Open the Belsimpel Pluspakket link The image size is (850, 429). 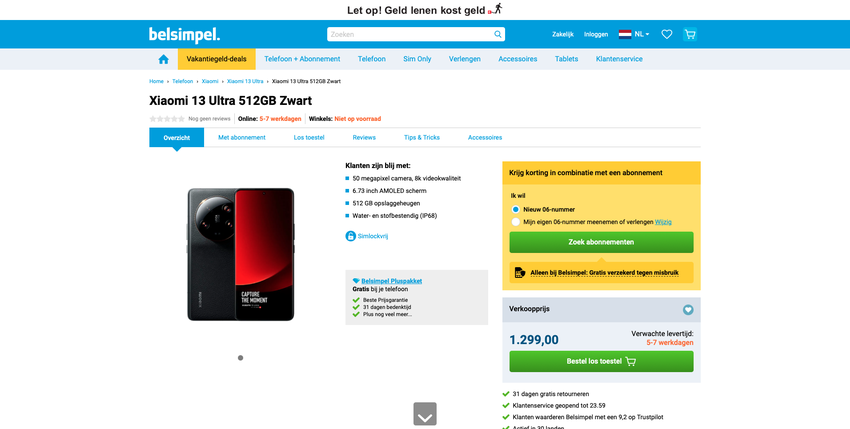(x=391, y=281)
